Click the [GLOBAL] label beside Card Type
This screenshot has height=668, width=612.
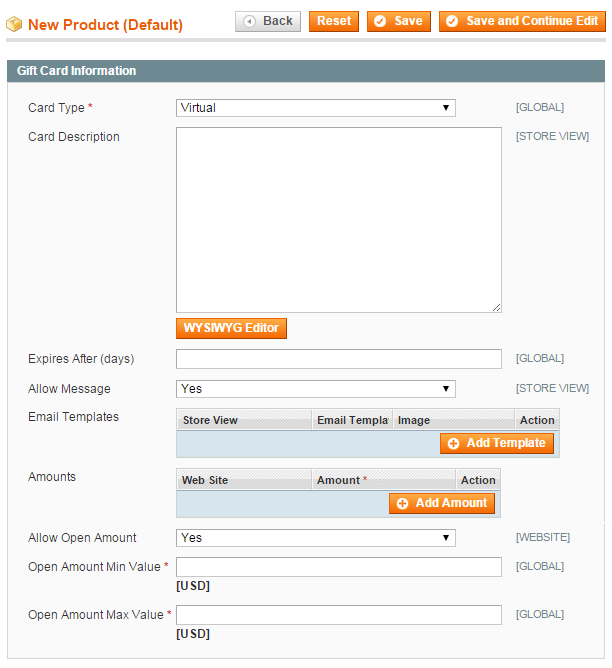point(540,107)
